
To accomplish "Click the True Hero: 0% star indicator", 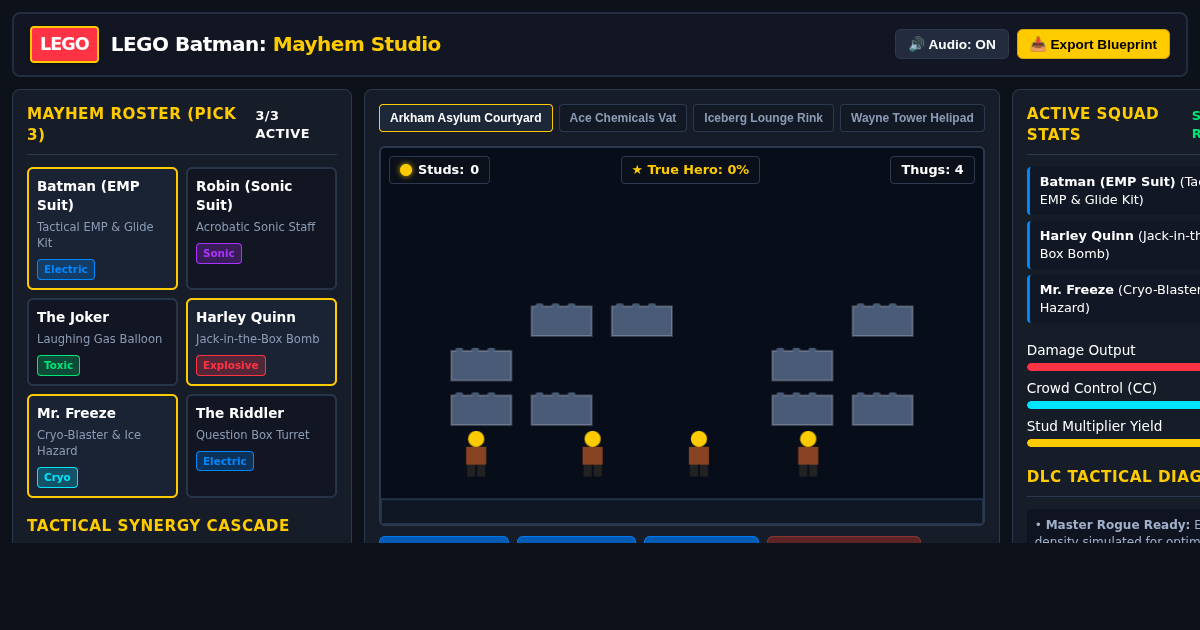I will pyautogui.click(x=690, y=170).
